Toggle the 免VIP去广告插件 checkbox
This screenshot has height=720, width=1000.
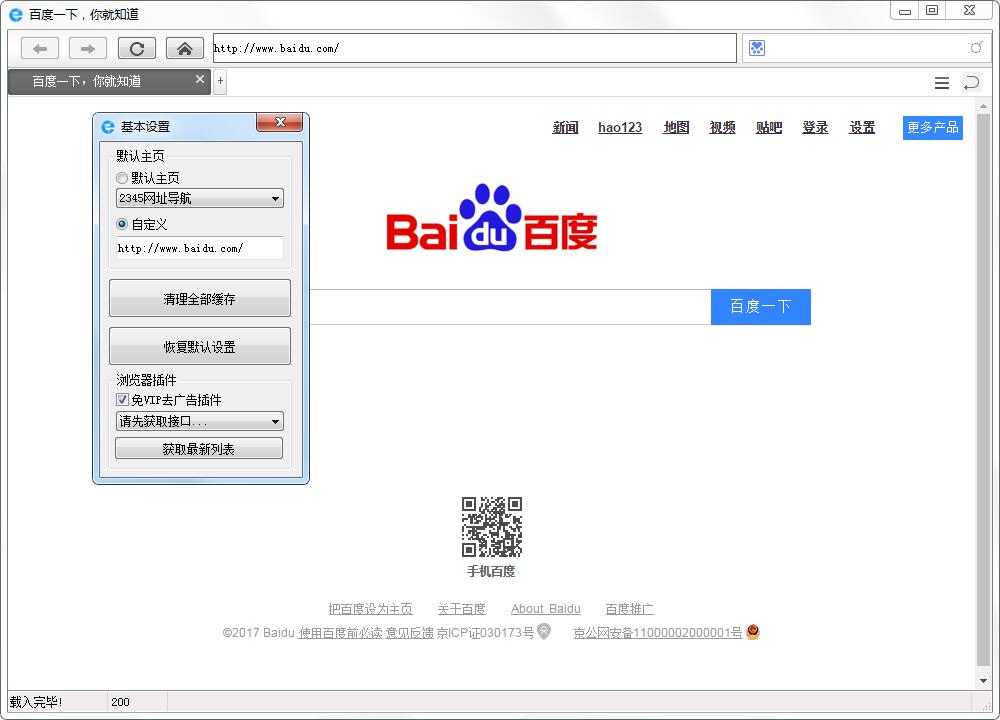point(122,400)
